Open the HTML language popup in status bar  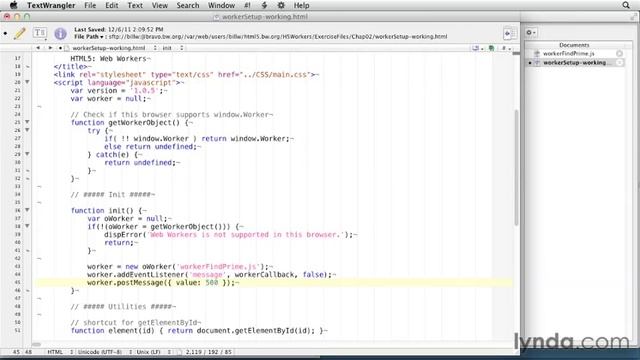tap(60, 352)
